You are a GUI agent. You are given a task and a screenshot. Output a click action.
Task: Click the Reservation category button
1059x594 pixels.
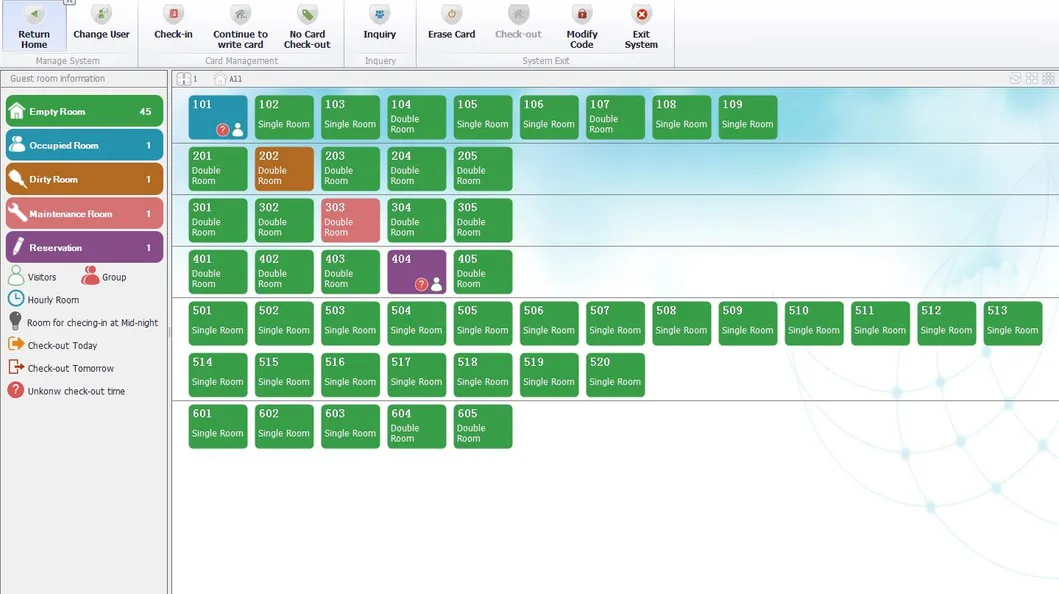point(84,246)
